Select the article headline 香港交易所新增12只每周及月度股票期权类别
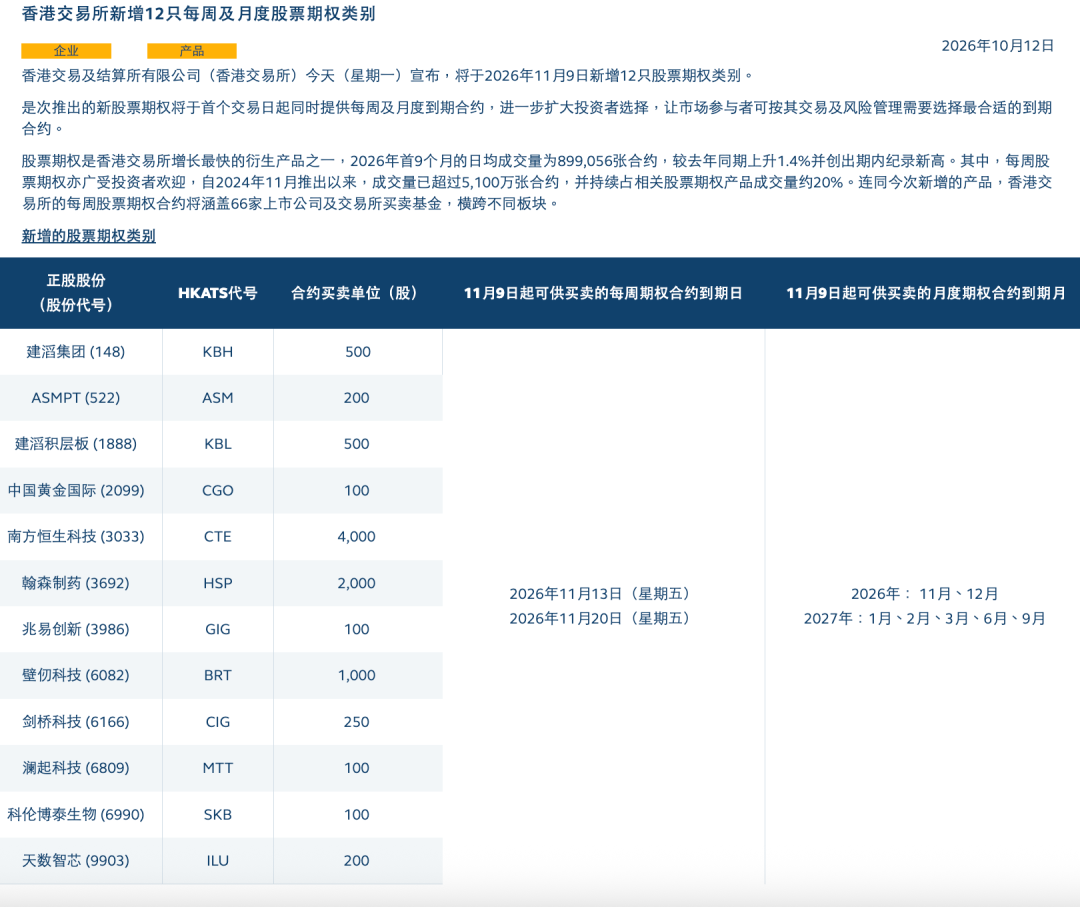The width and height of the screenshot is (1080, 907). (198, 14)
